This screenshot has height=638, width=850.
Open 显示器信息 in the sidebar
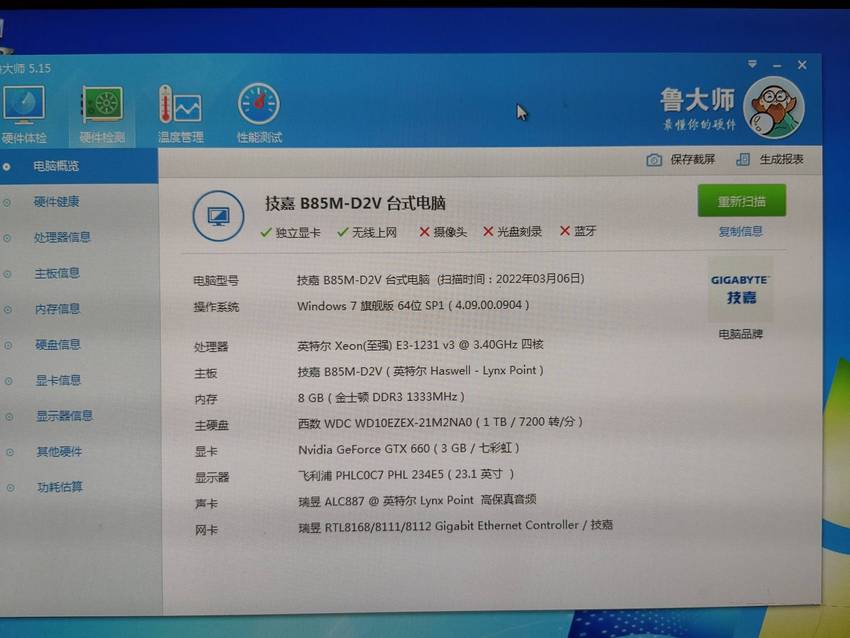(x=65, y=416)
